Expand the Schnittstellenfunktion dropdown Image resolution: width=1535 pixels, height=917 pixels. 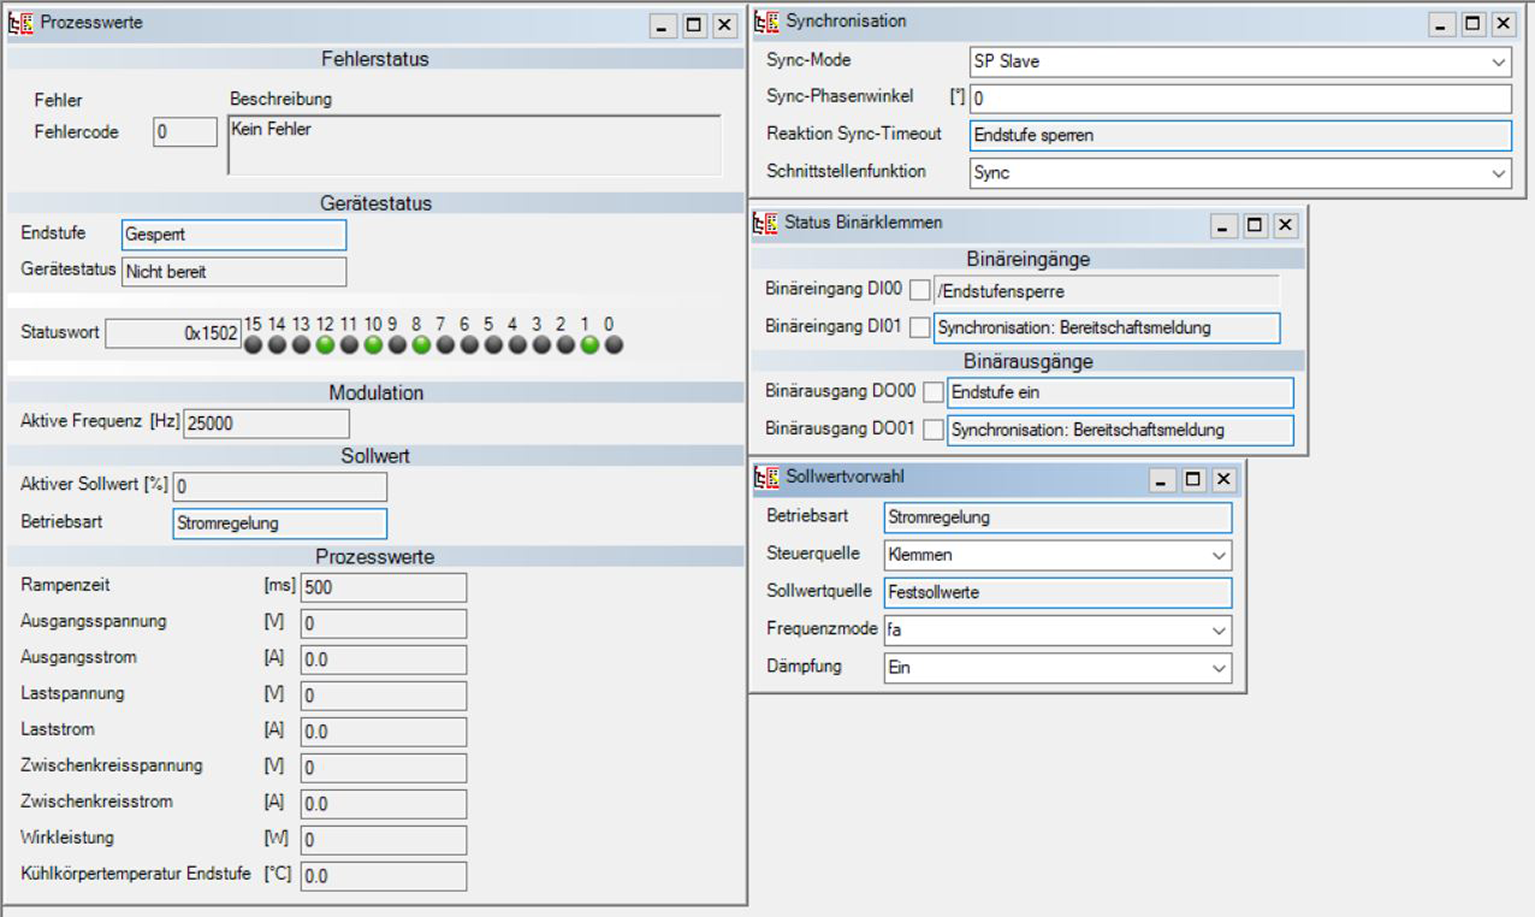[1498, 173]
